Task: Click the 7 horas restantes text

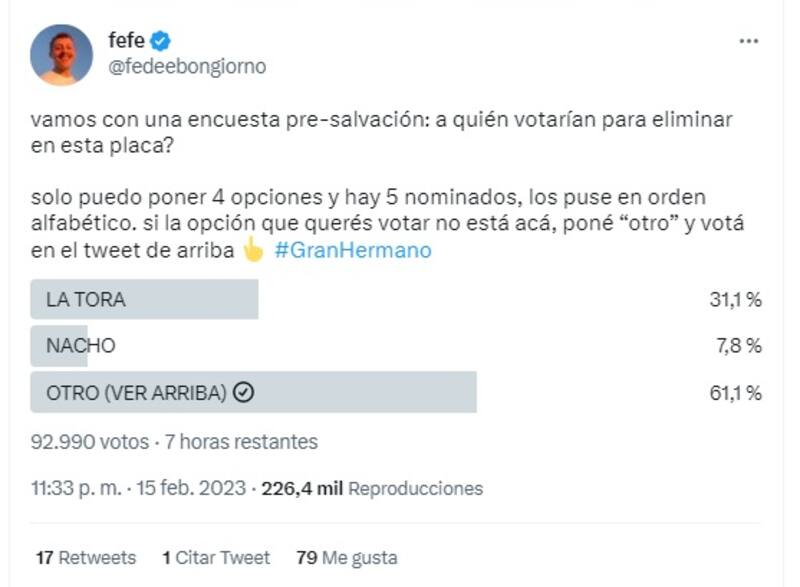Action: tap(241, 441)
